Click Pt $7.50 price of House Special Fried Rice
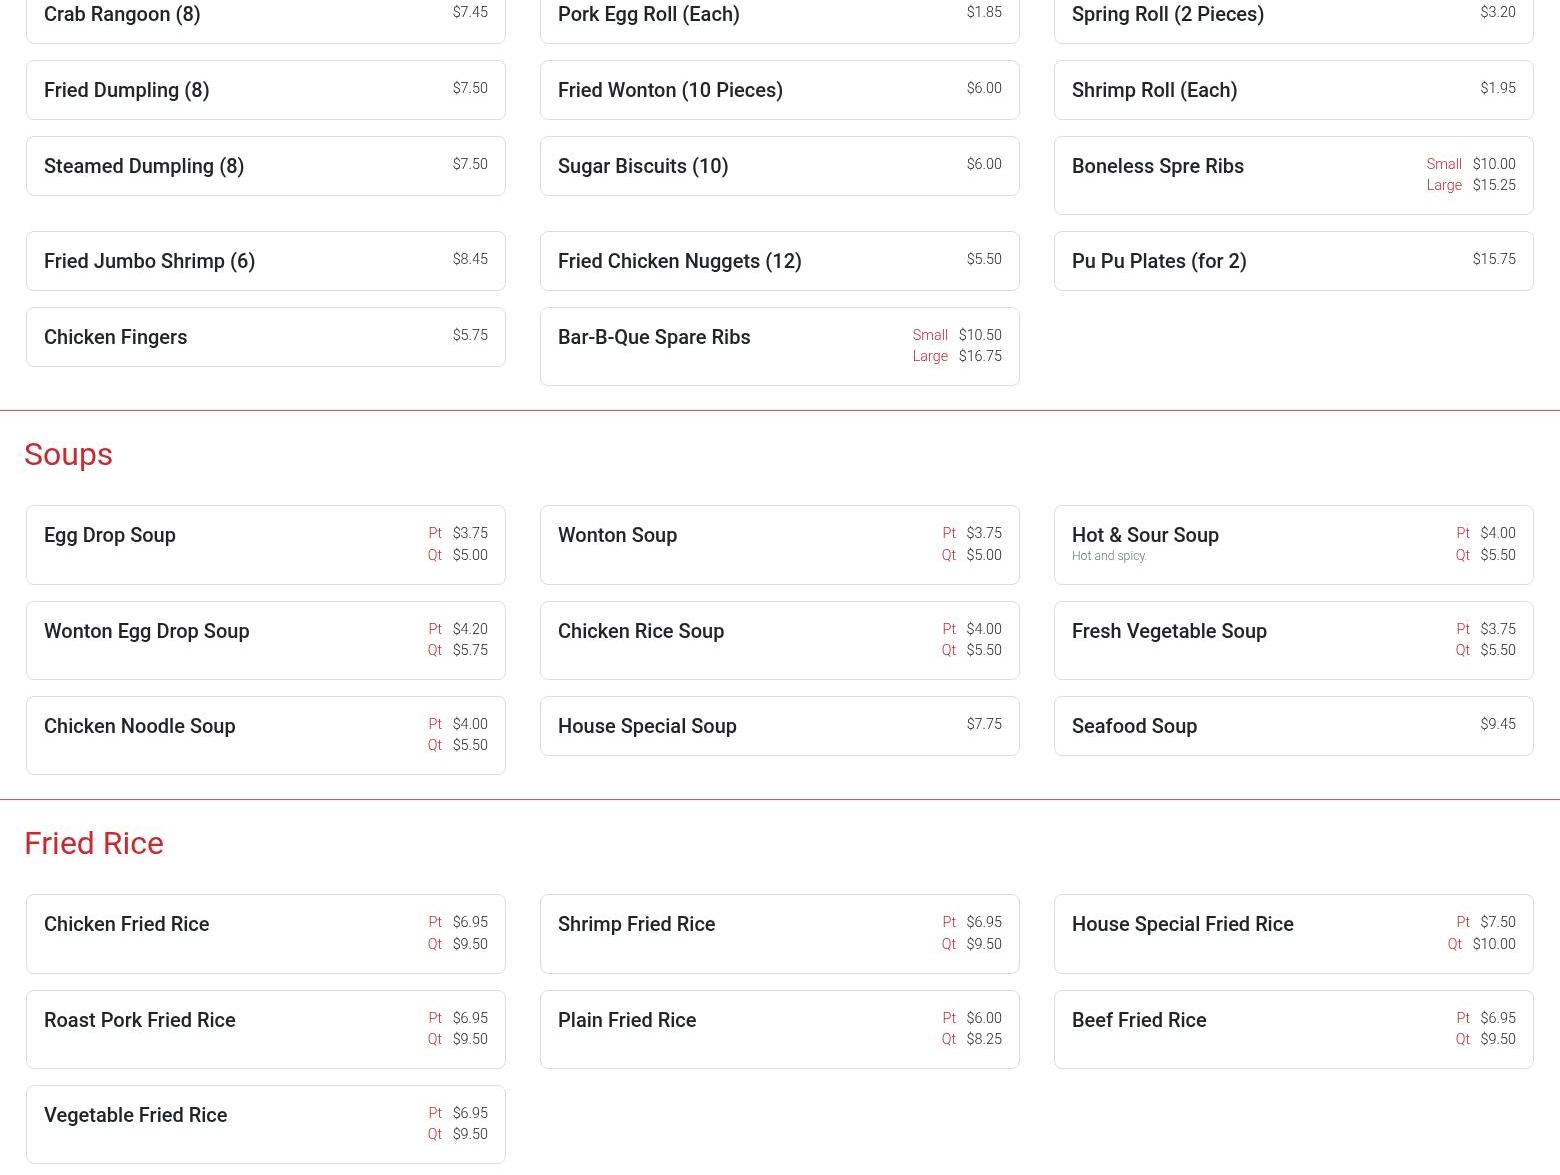 [x=1486, y=922]
